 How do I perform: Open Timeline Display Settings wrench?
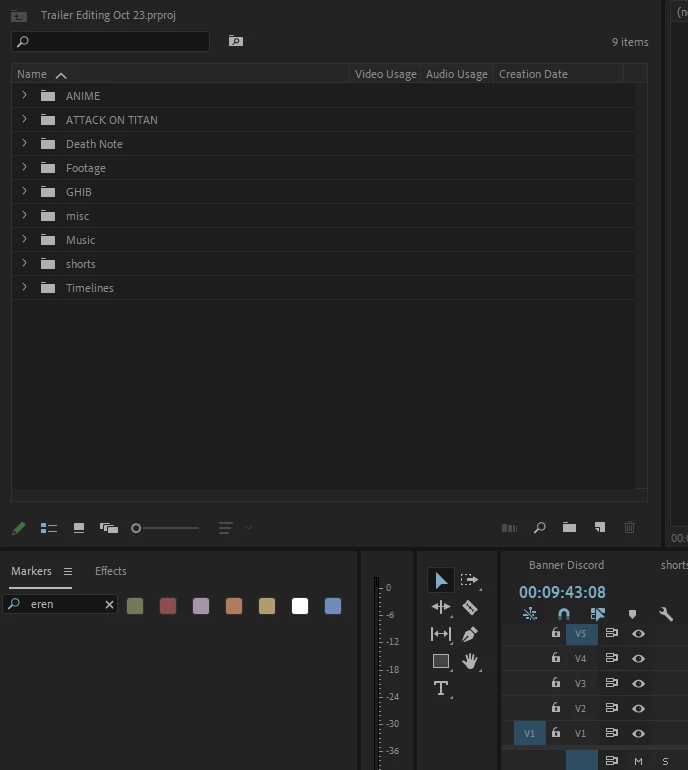pos(665,614)
